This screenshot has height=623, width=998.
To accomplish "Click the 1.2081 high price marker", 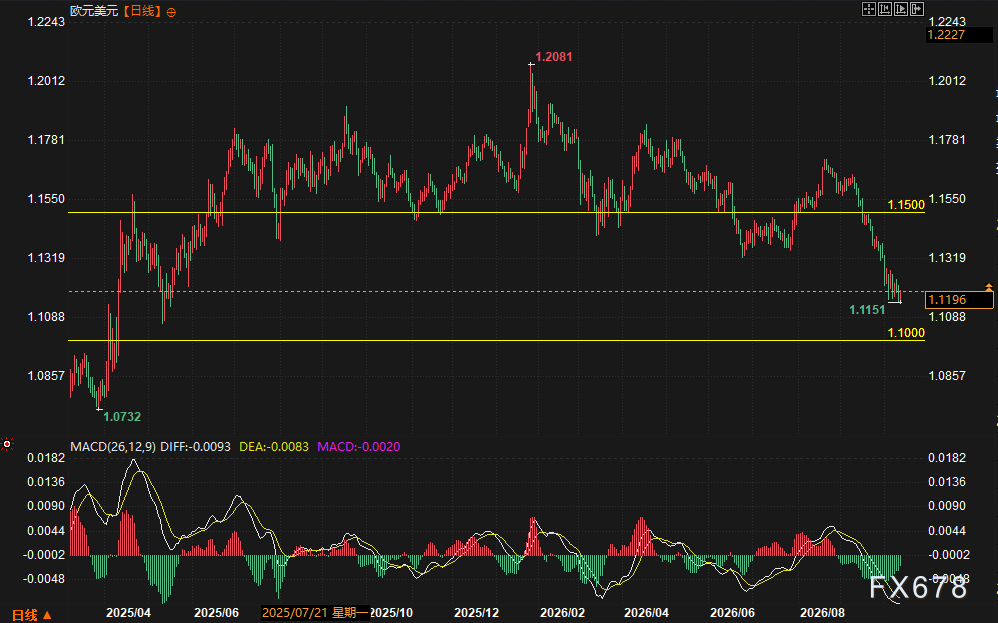I will point(554,57).
